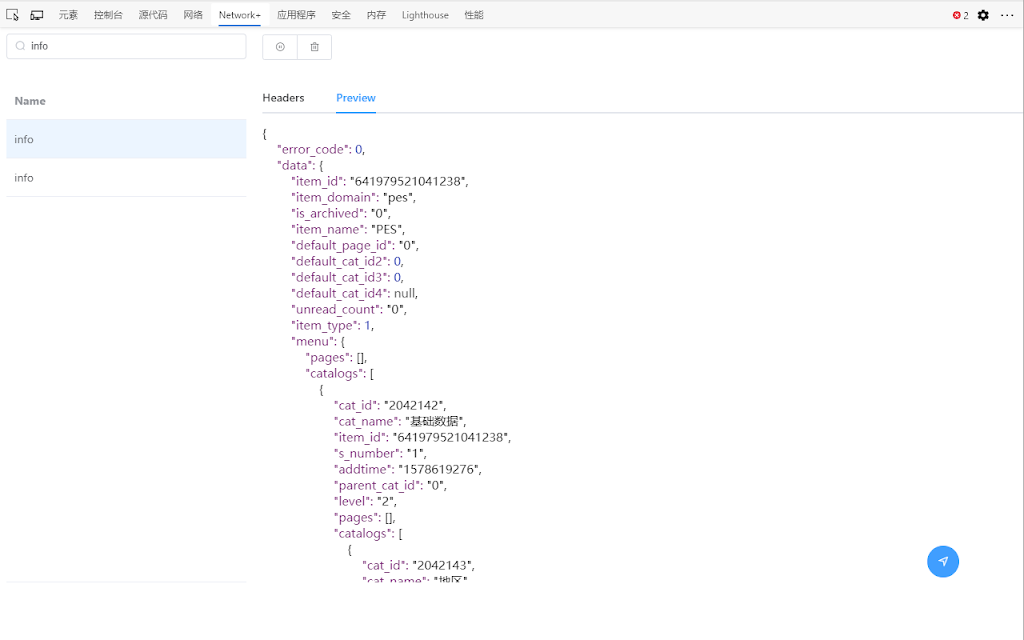The image size is (1024, 640).
Task: Open the 应用程序 tab
Action: pos(296,14)
